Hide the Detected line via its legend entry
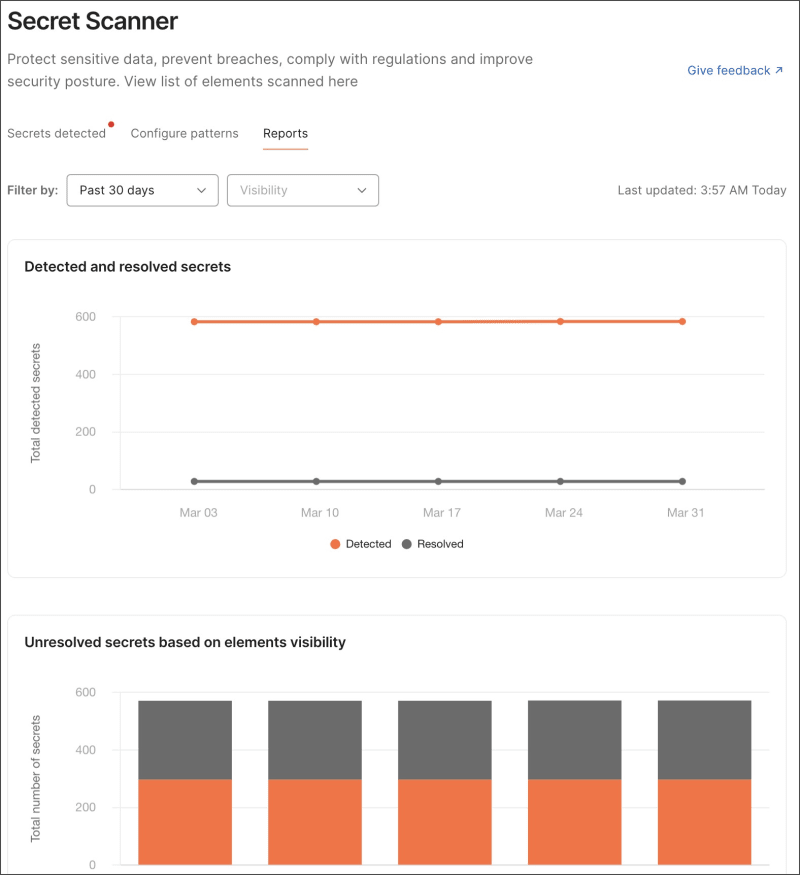The width and height of the screenshot is (800, 875). (363, 544)
